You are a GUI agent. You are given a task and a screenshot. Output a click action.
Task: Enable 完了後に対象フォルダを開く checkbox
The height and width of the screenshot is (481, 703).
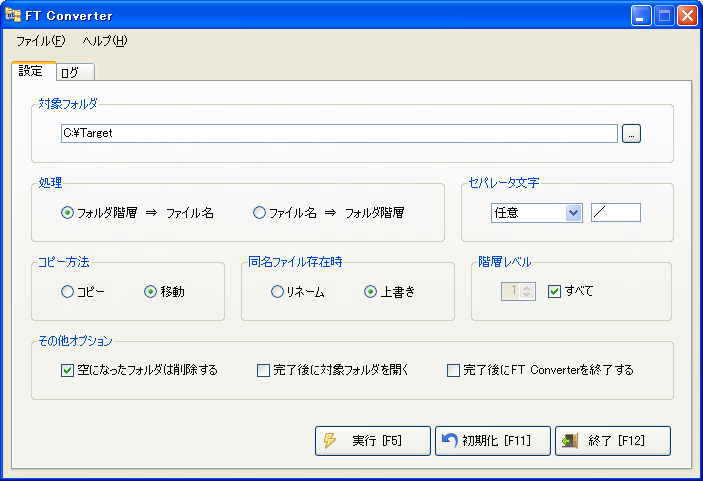click(x=264, y=370)
